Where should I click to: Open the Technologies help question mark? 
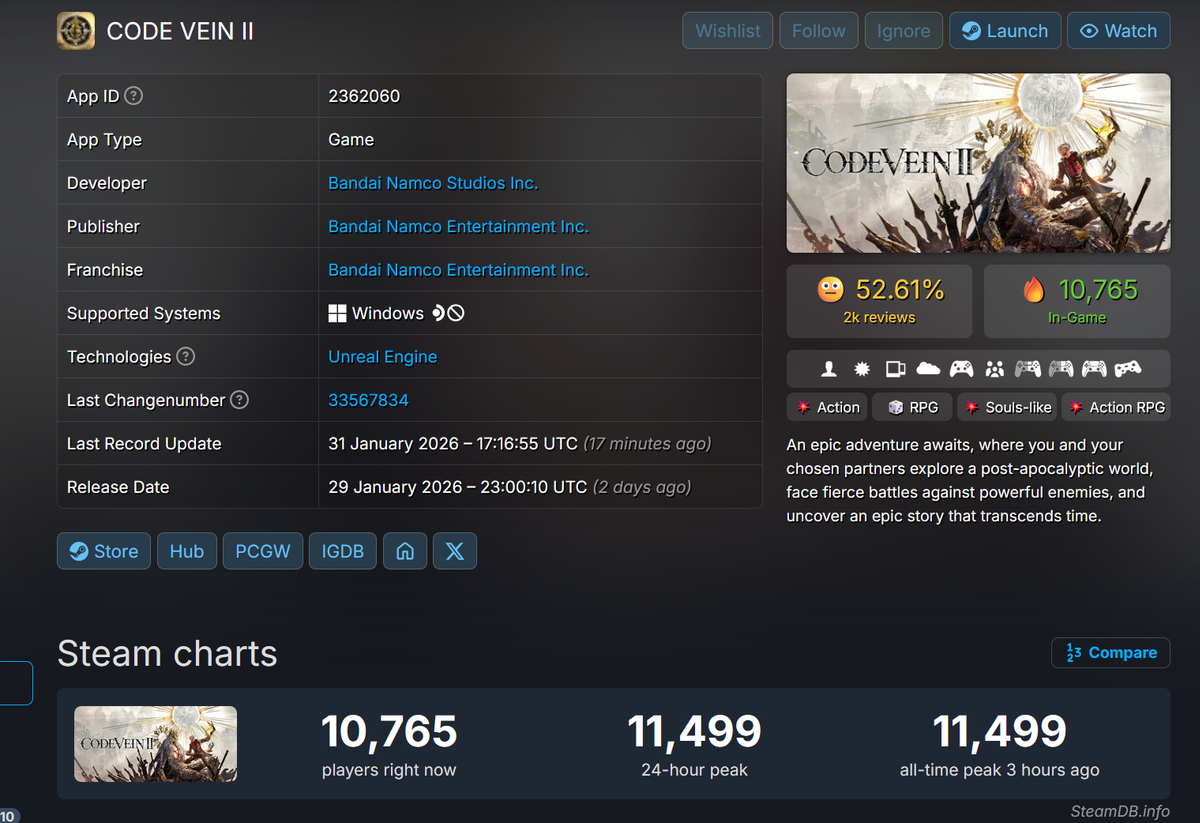point(185,357)
